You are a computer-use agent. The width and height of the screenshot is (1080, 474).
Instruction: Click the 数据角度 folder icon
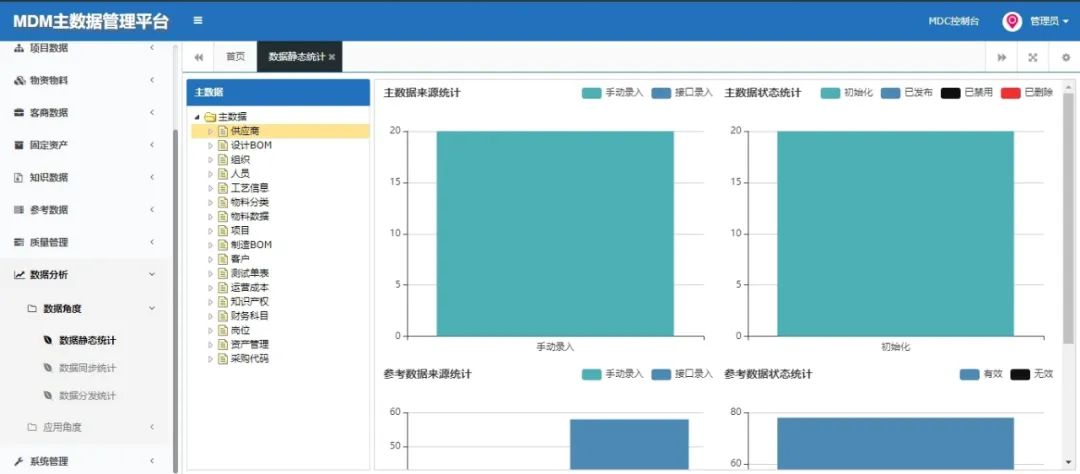pyautogui.click(x=32, y=308)
